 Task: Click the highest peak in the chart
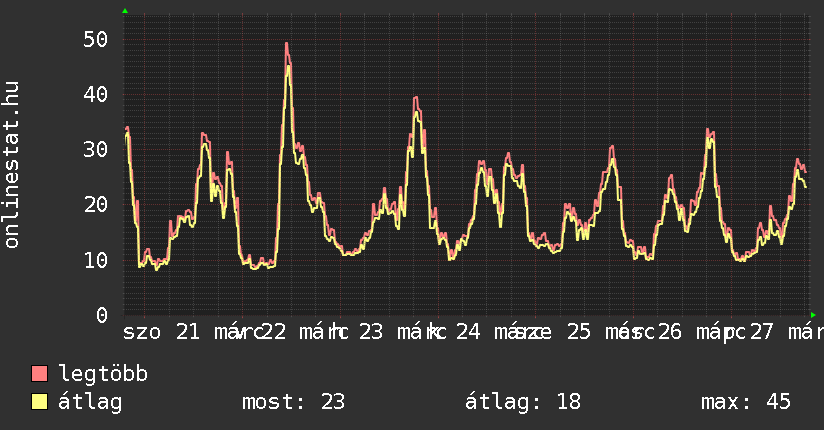point(287,44)
